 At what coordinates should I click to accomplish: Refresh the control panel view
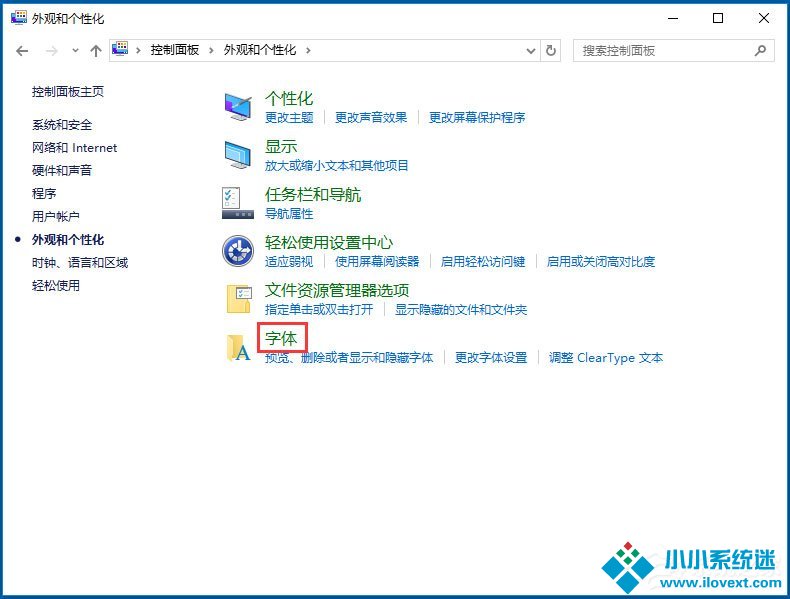551,50
